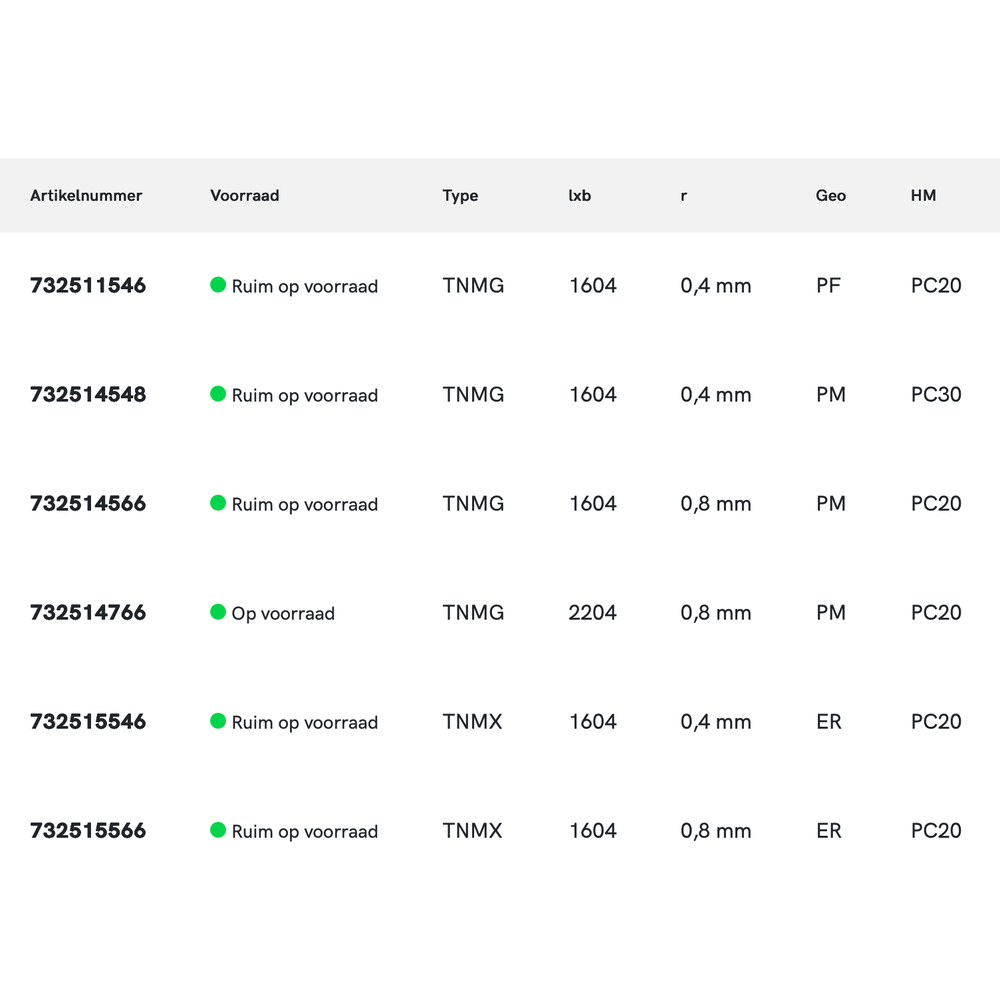Click the green stock indicator for 732514566

point(218,503)
